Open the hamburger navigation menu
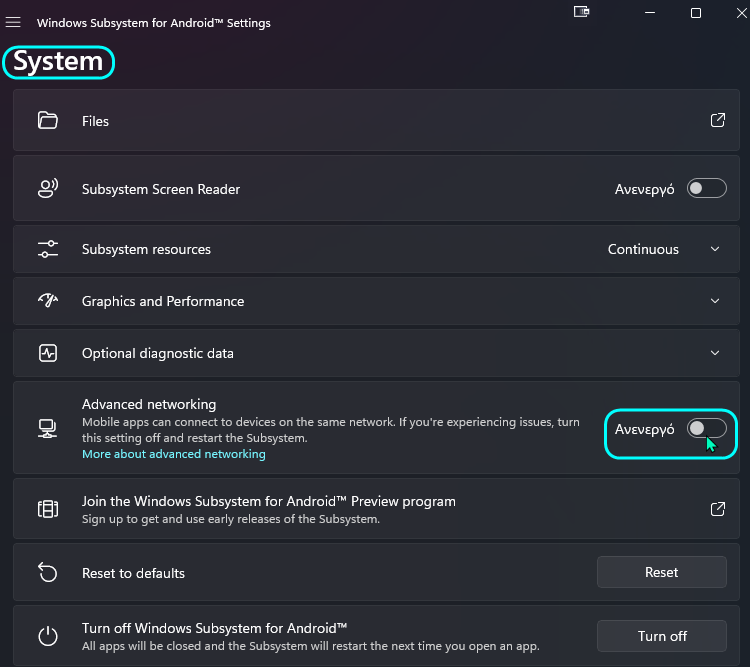Image resolution: width=750 pixels, height=667 pixels. pyautogui.click(x=13, y=22)
